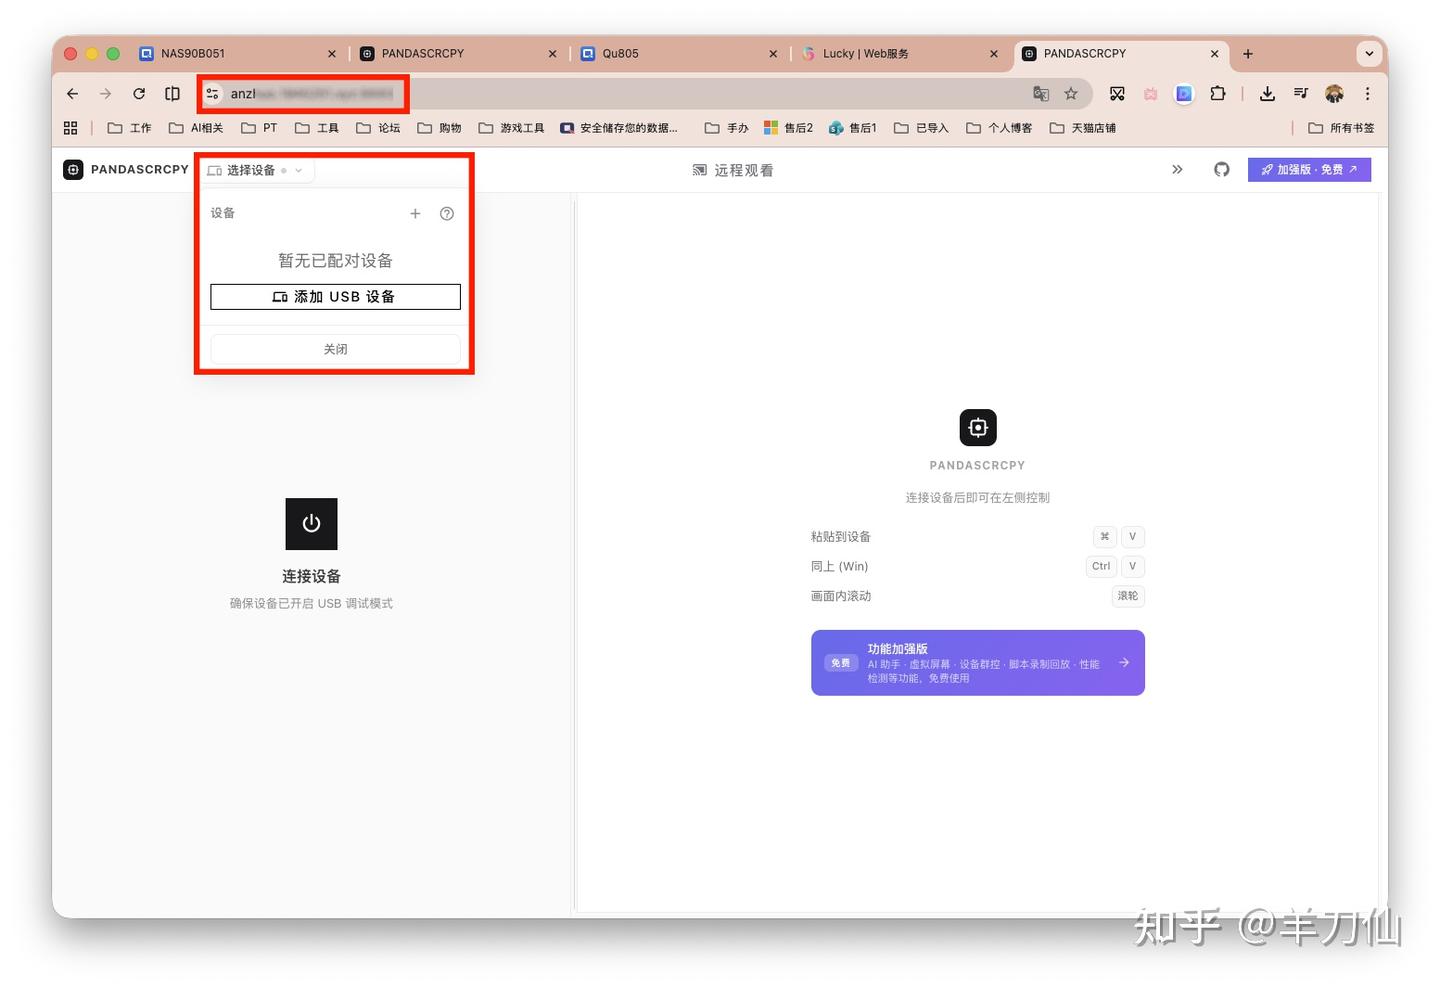Open the browser profile avatar
This screenshot has width=1440, height=987.
(x=1334, y=94)
